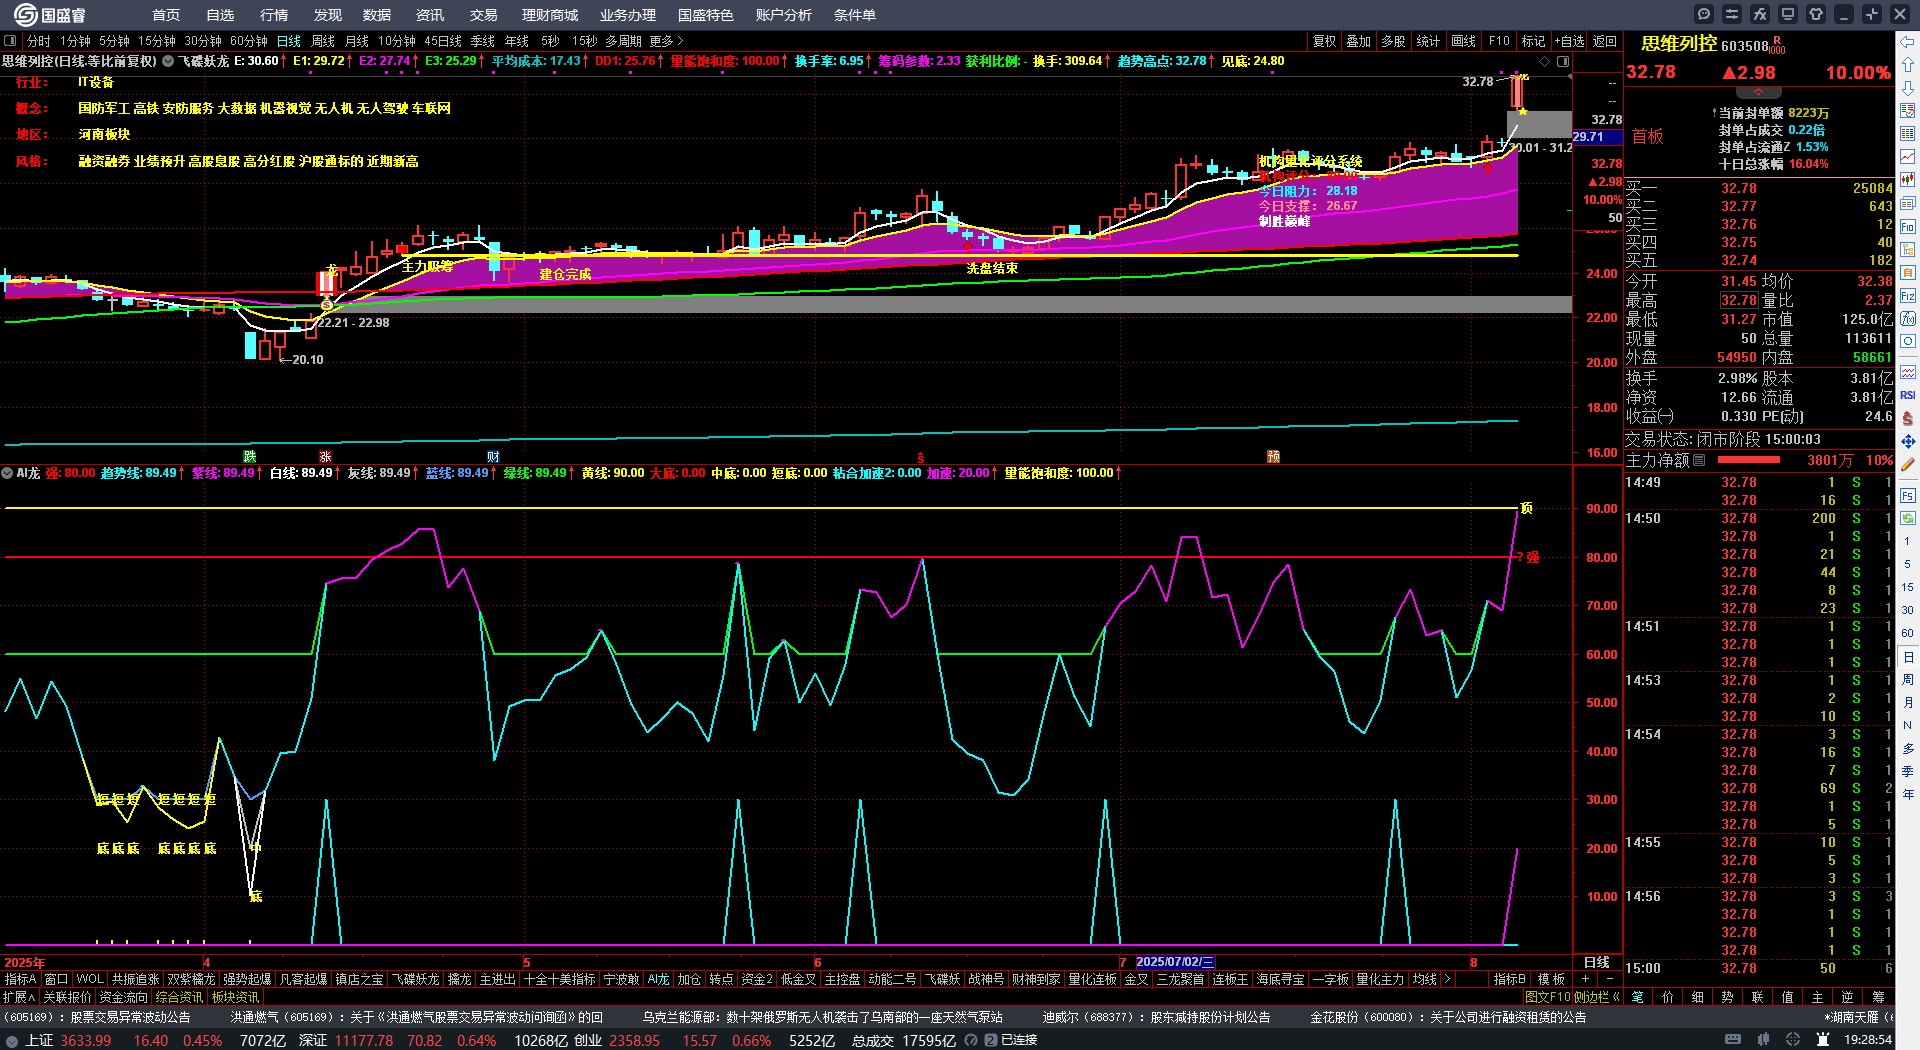This screenshot has height=1050, width=1920.
Task: Click the RSI indicator icon in right sidebar
Action: point(1908,395)
